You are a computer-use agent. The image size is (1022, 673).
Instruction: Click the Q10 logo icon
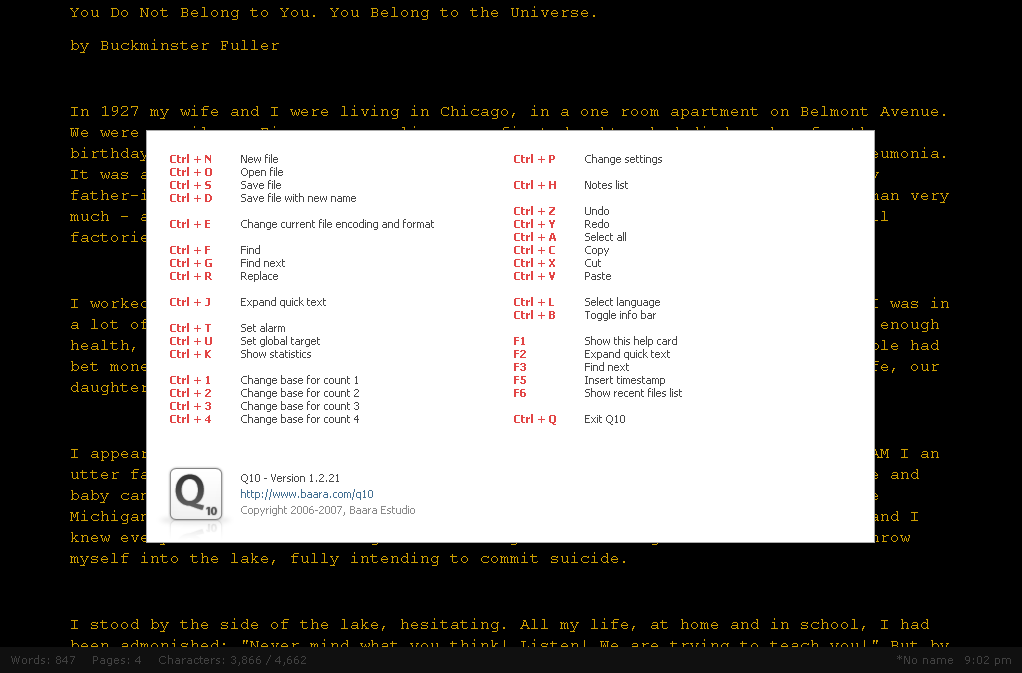[195, 494]
